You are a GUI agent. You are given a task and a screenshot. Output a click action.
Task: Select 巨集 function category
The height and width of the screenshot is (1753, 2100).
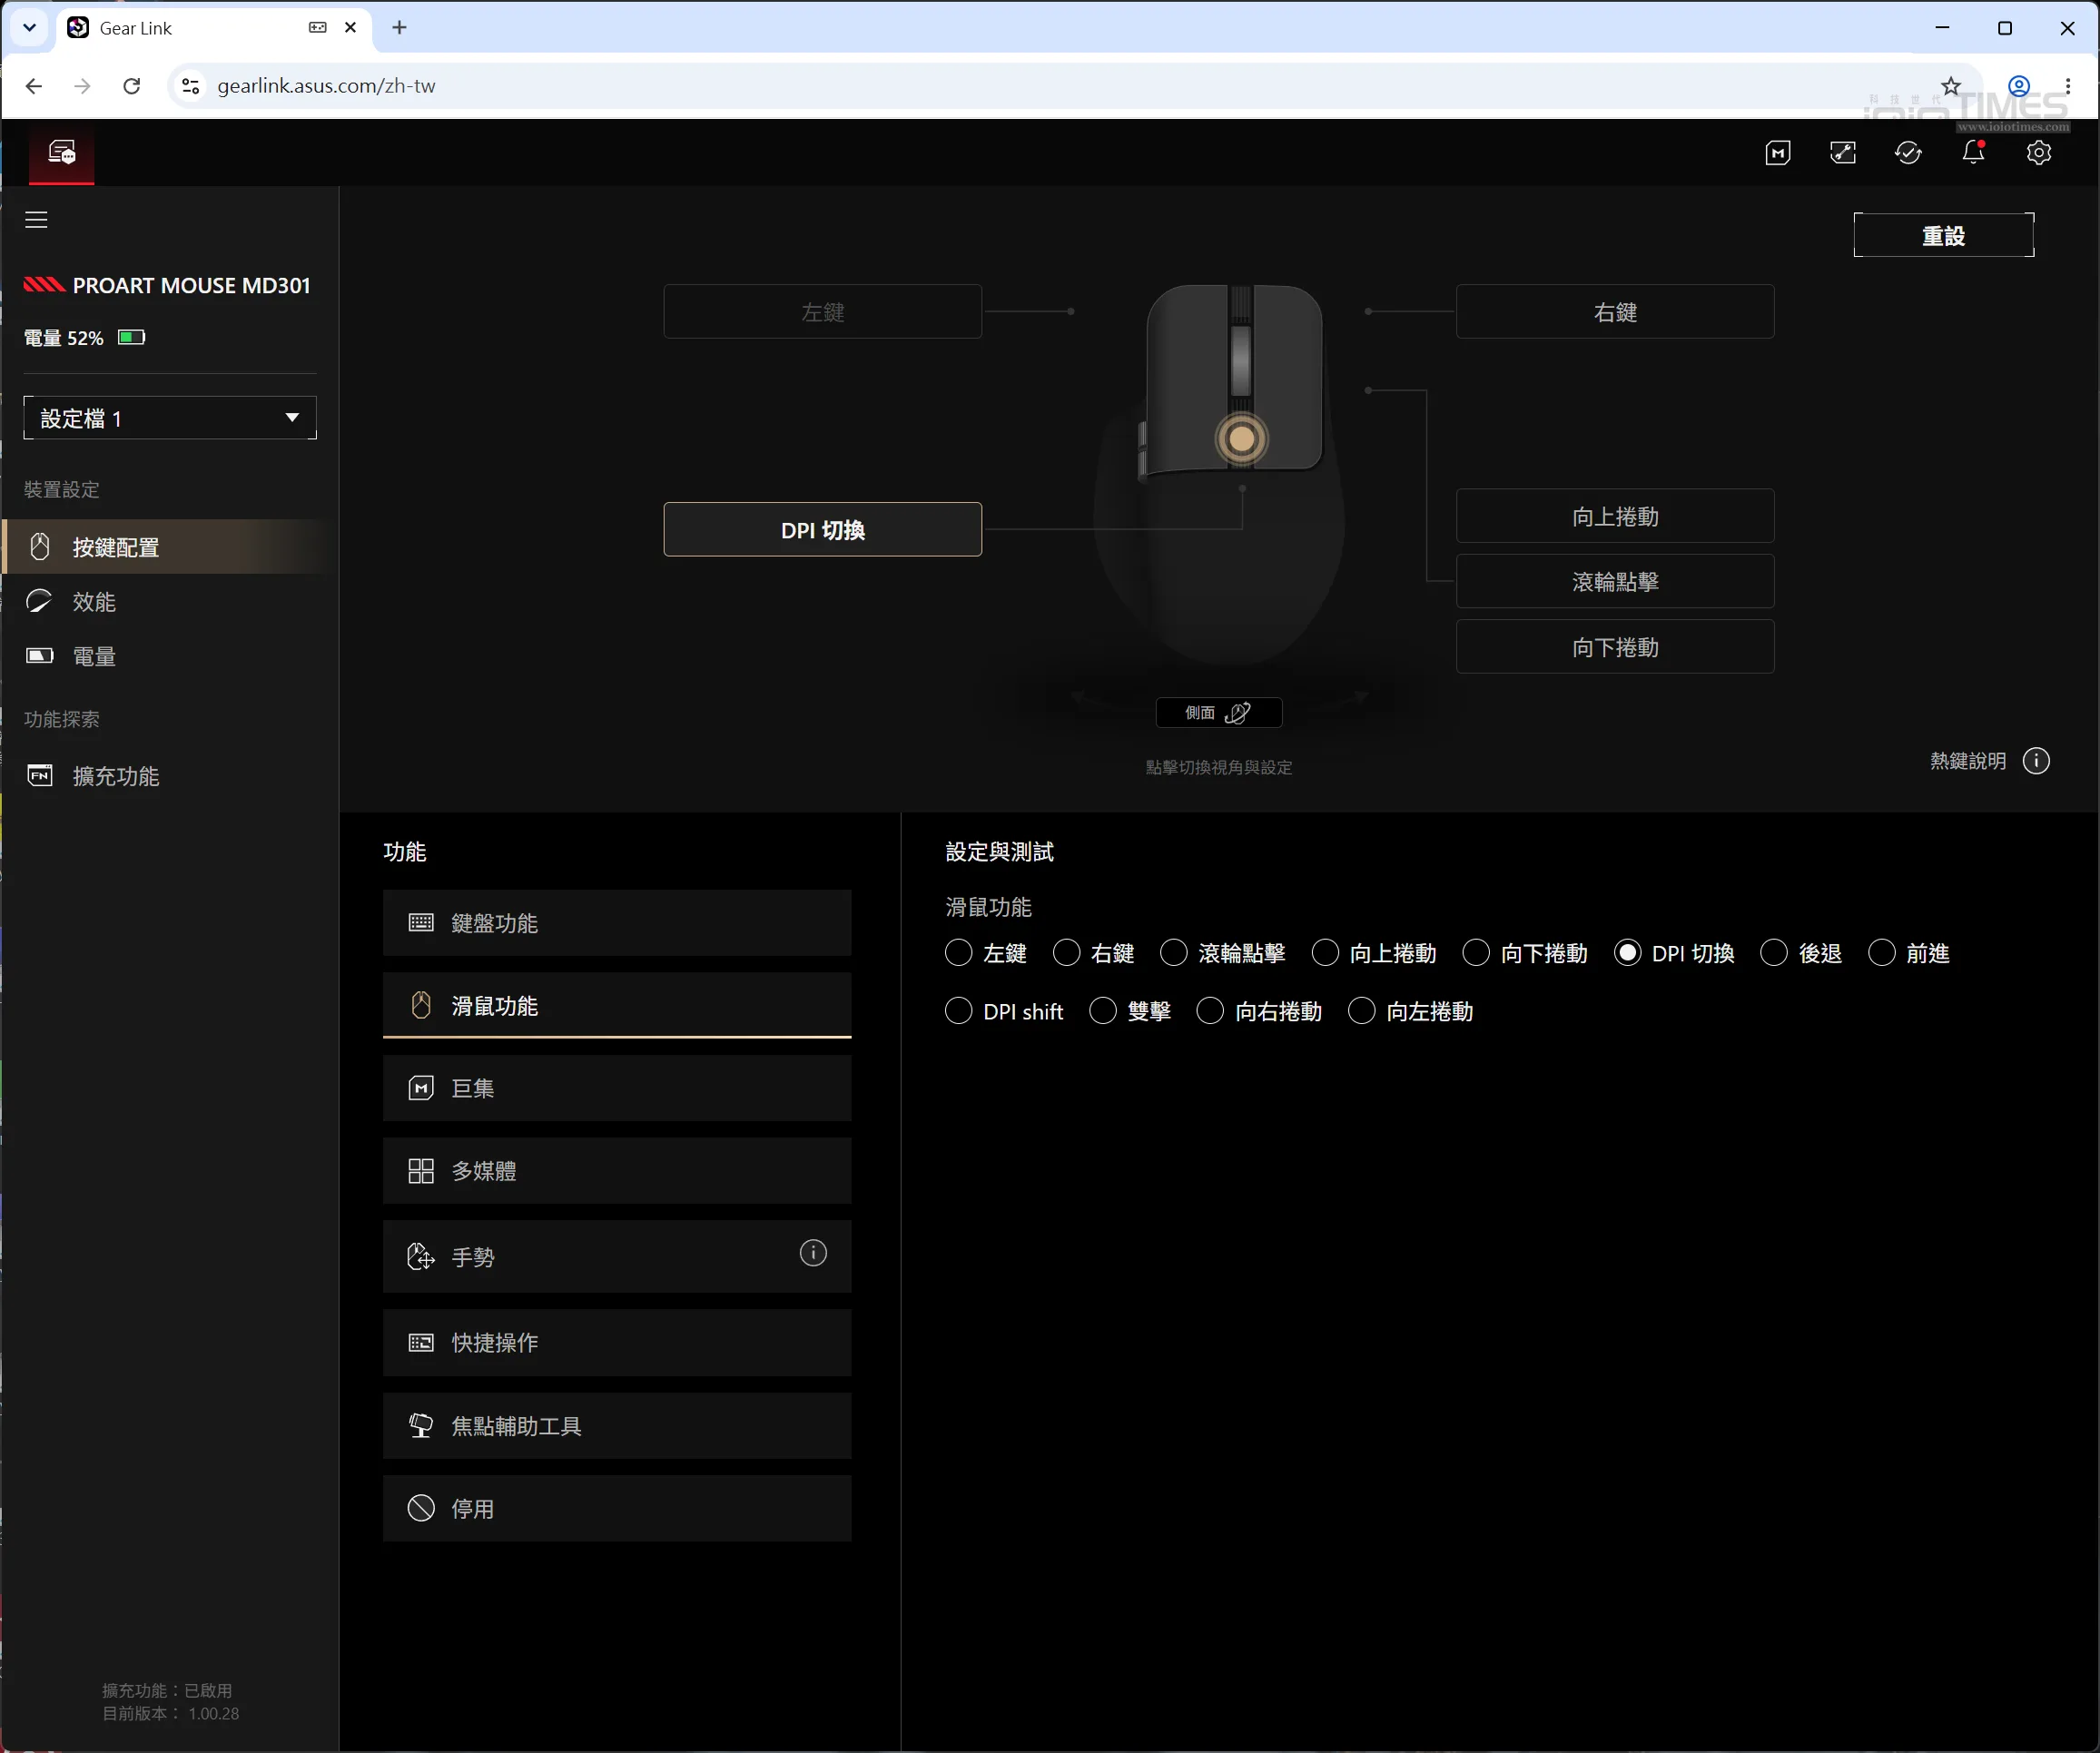tap(617, 1088)
